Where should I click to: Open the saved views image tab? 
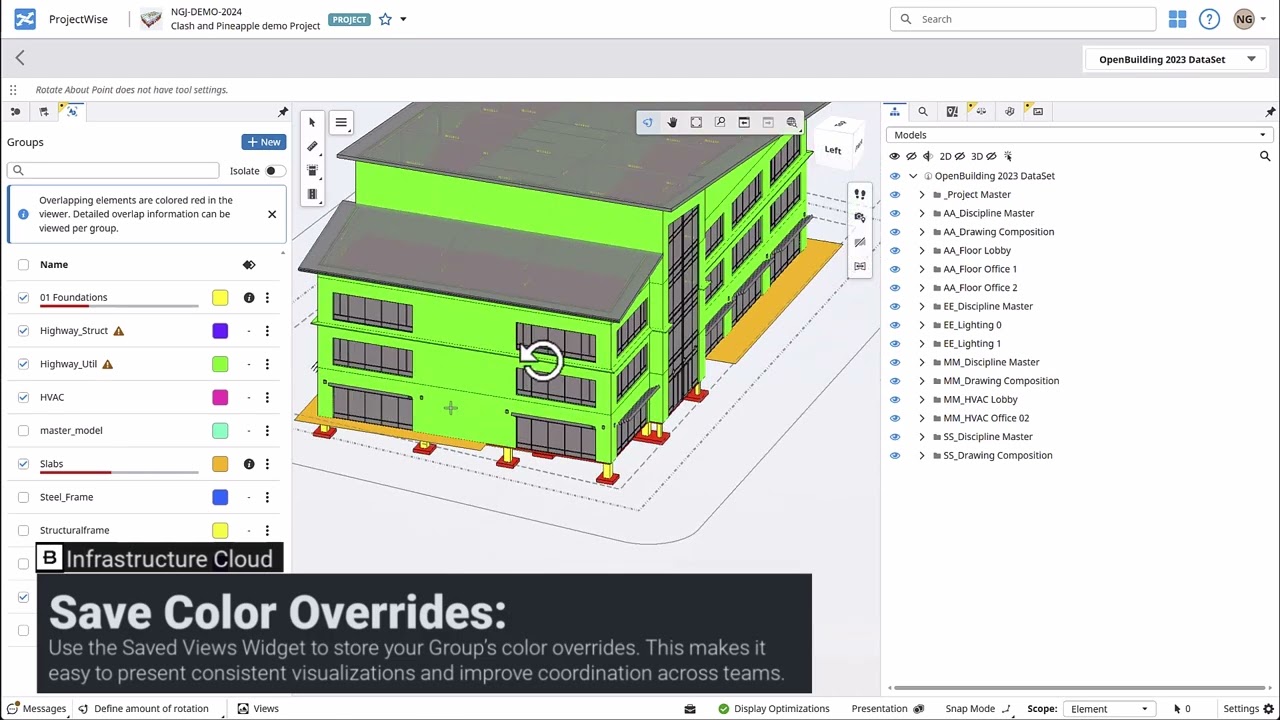(x=1038, y=112)
